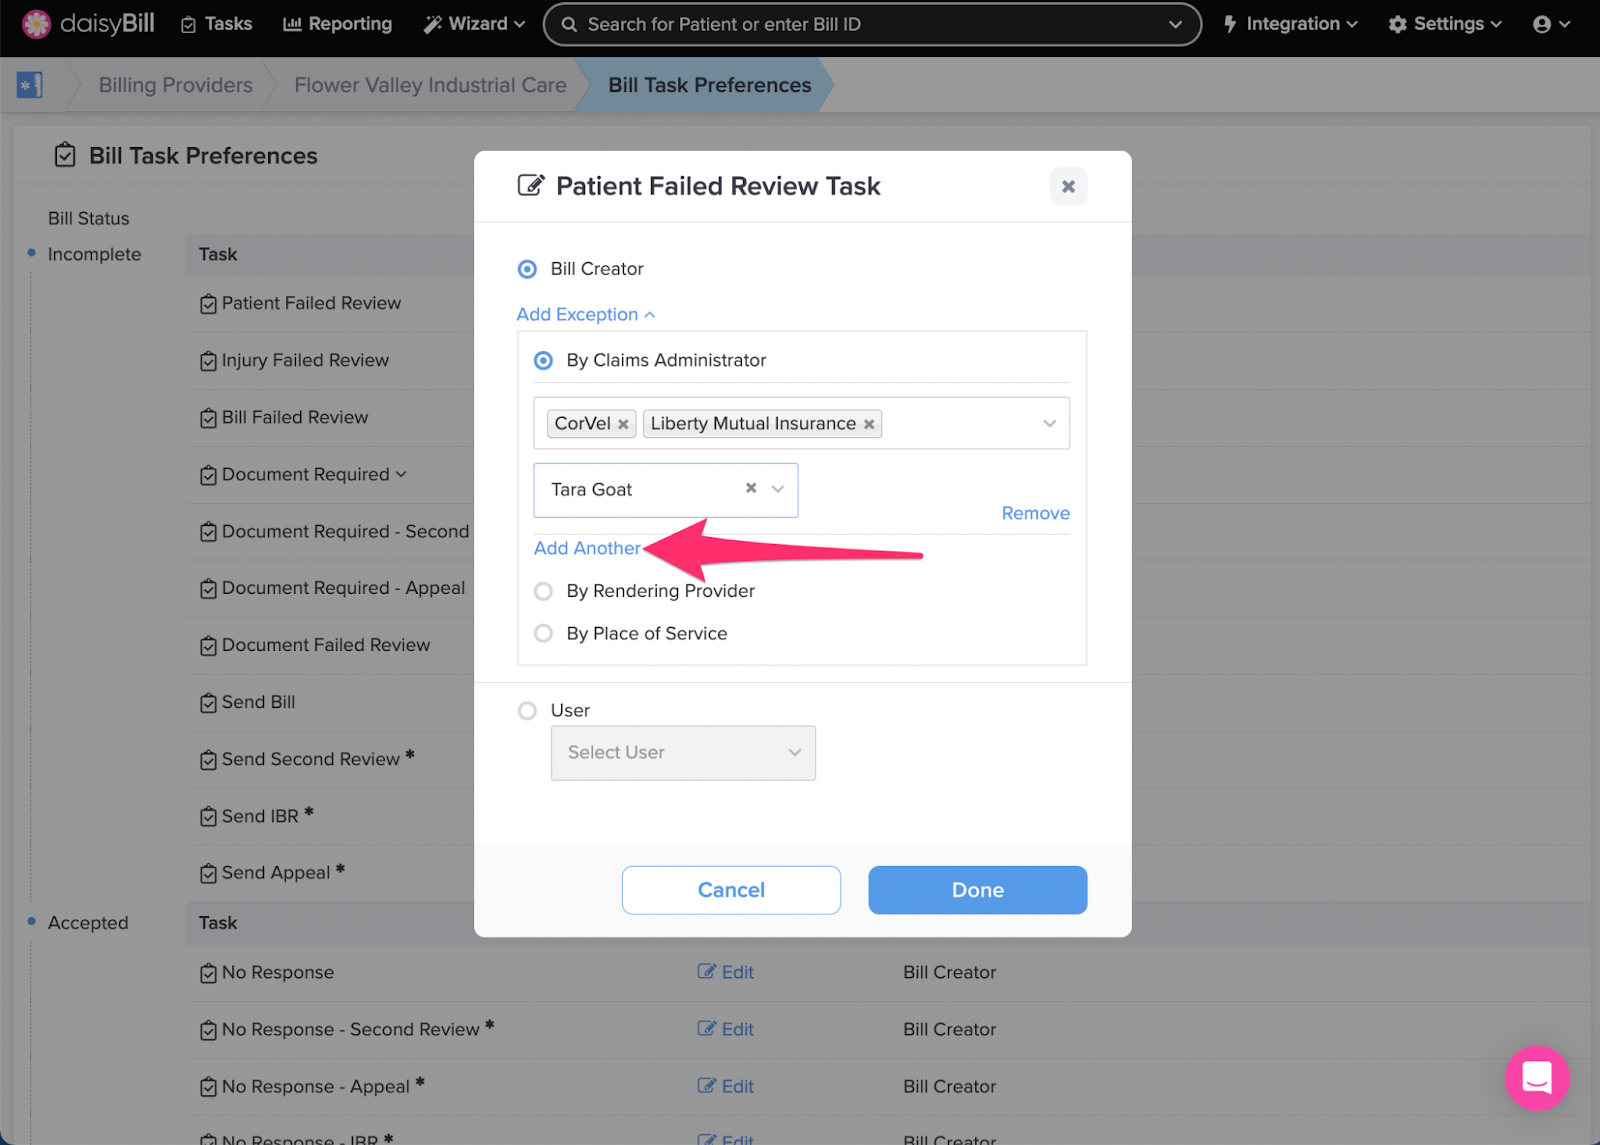Choose the By Rendering Provider option
The width and height of the screenshot is (1600, 1145).
(543, 591)
